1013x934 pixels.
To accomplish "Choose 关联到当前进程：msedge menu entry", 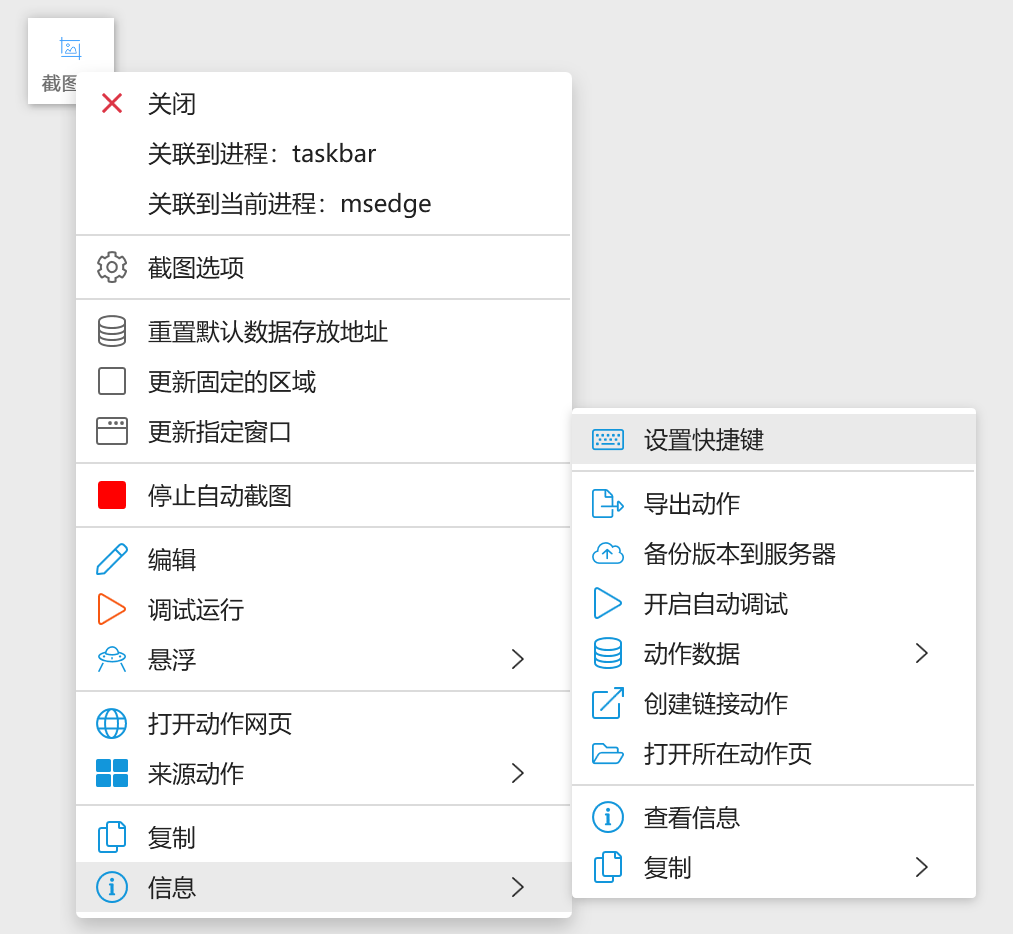I will pos(290,204).
